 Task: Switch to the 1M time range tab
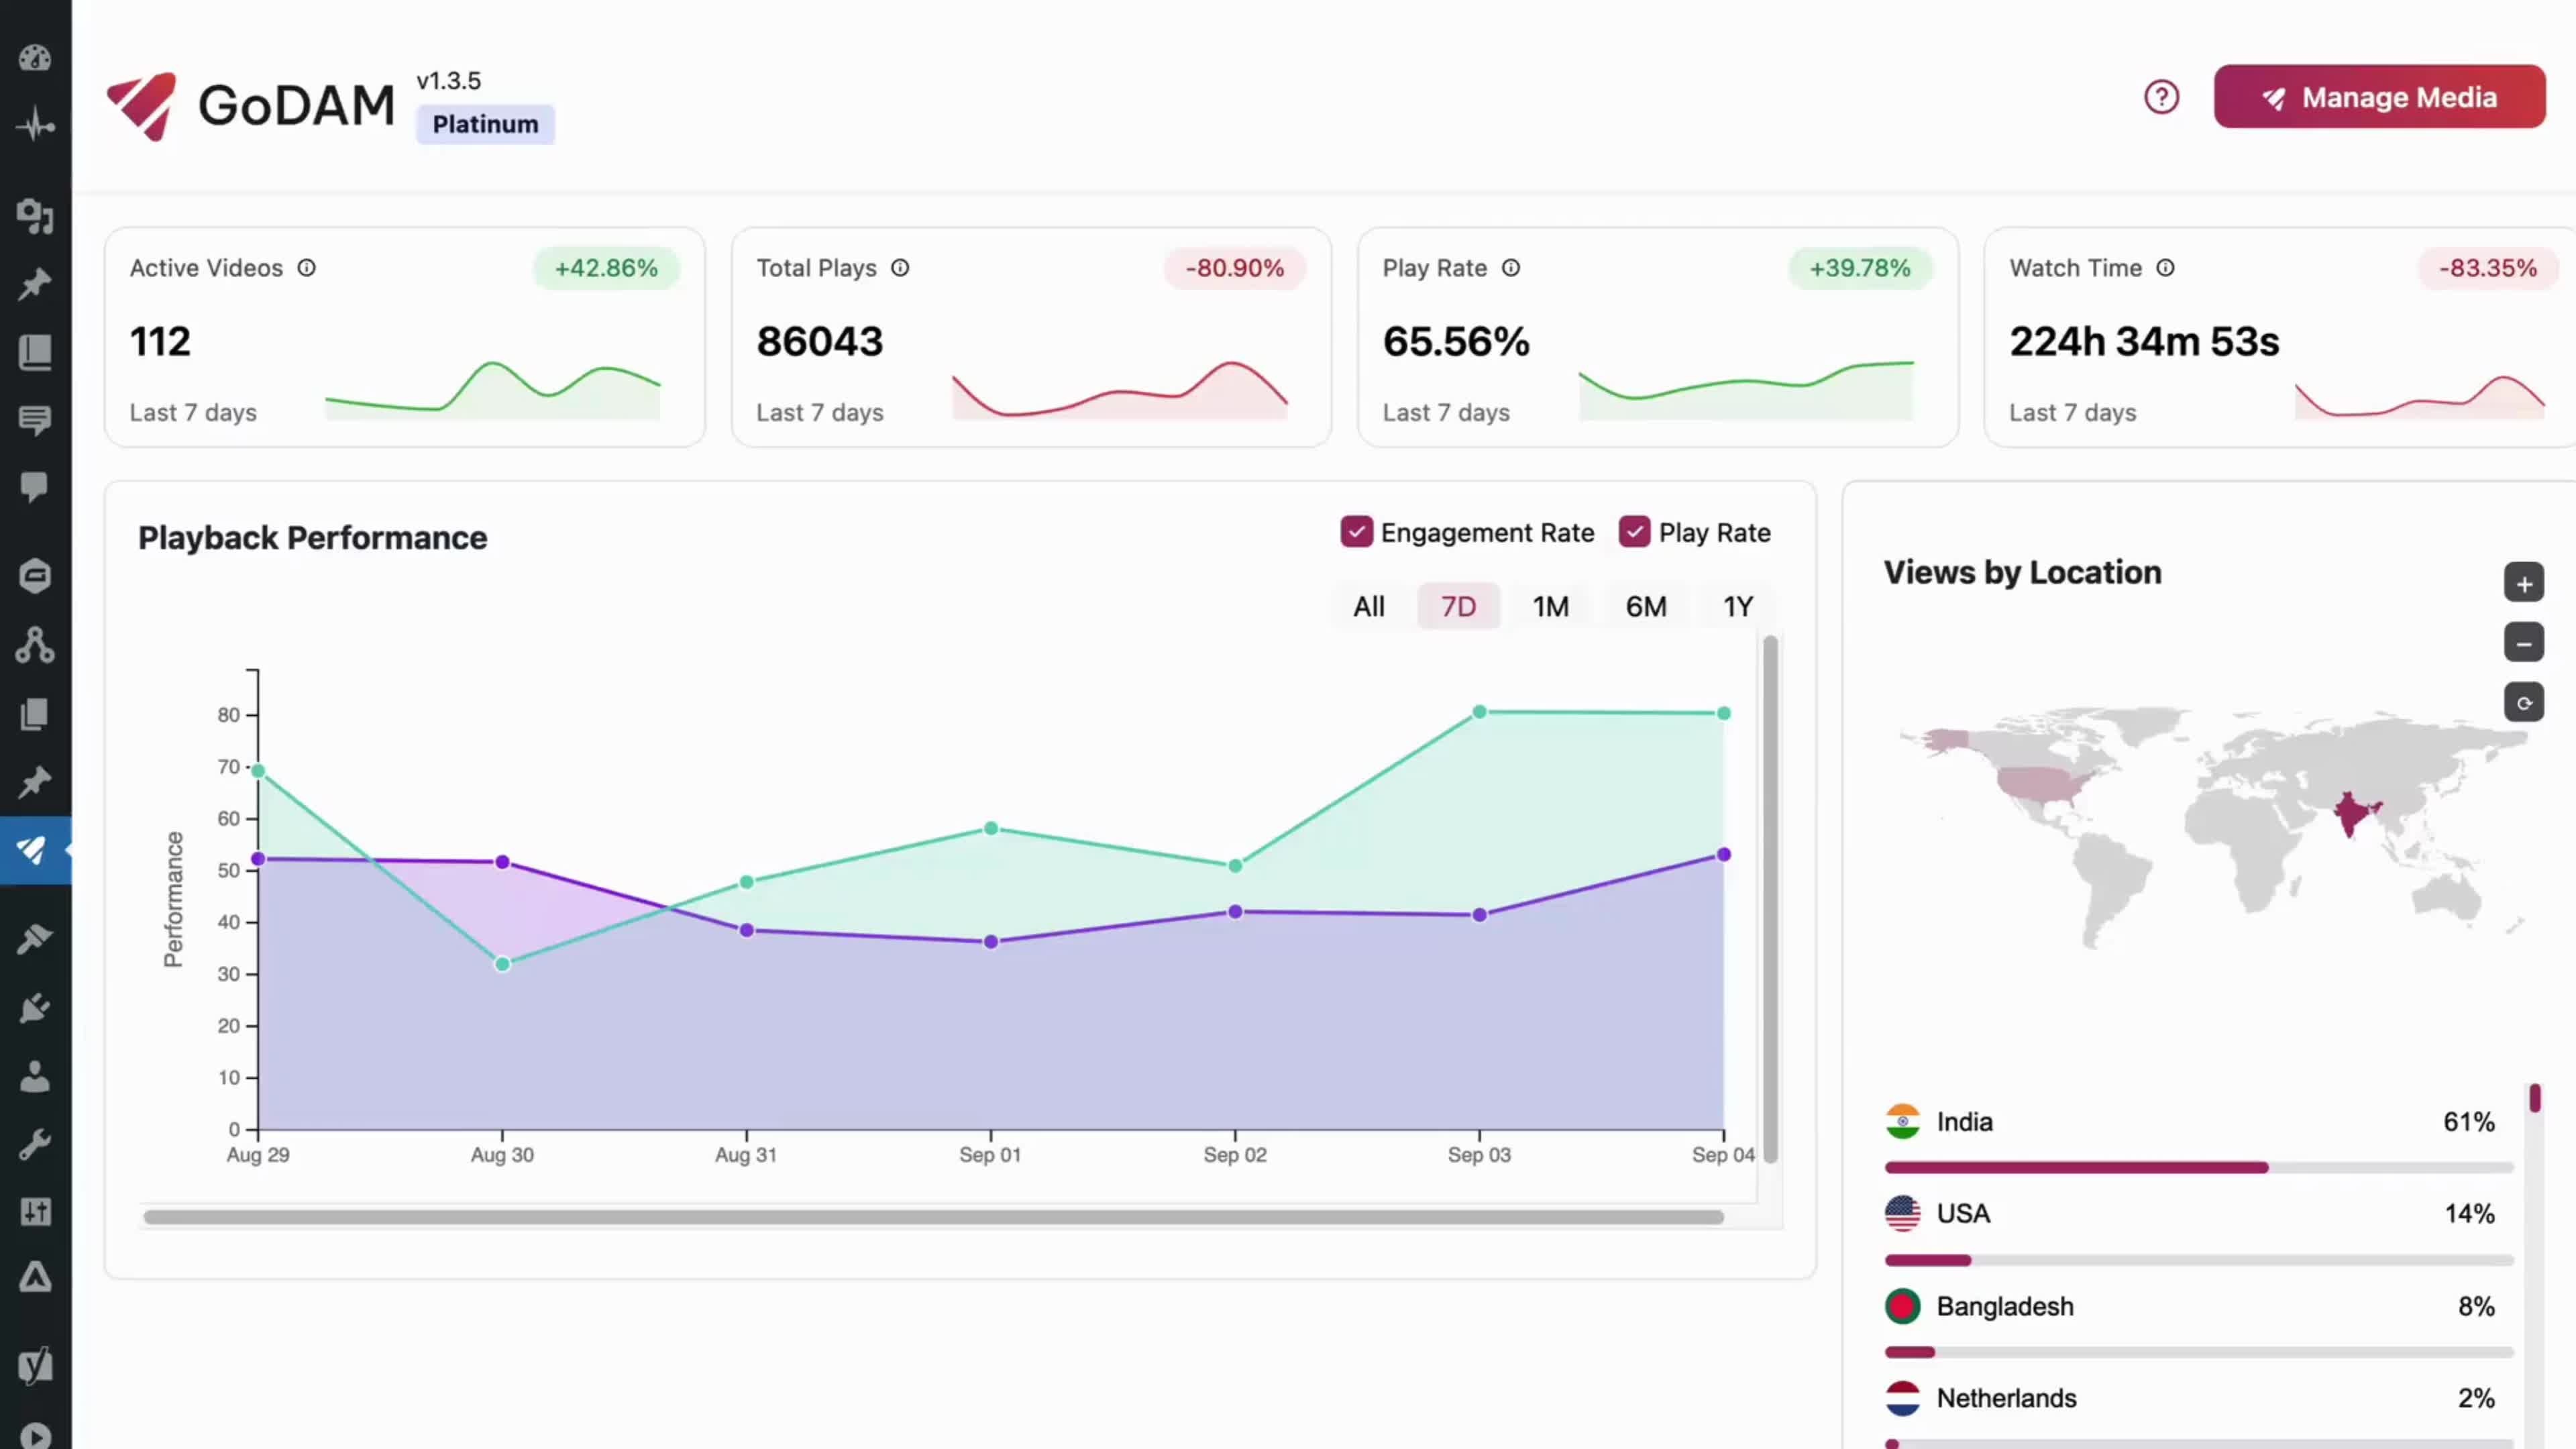(x=1551, y=606)
